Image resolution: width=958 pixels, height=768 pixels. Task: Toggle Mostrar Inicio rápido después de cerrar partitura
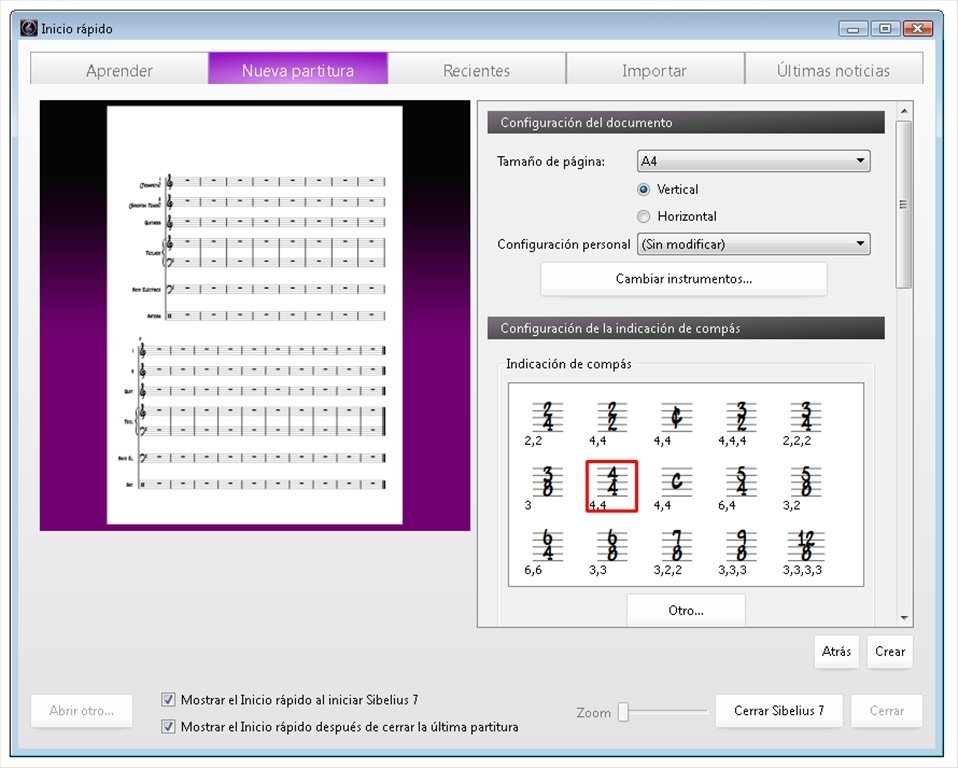(x=168, y=726)
